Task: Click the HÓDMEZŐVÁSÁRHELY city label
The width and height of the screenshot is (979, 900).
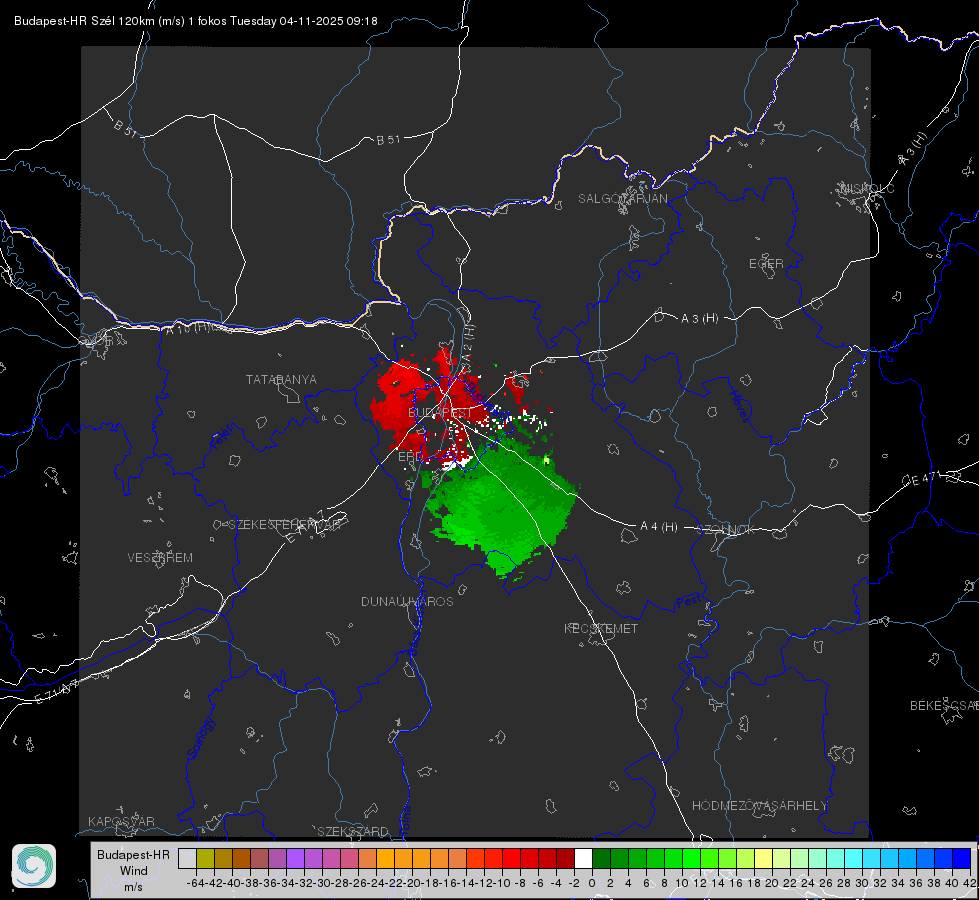Action: [x=759, y=806]
